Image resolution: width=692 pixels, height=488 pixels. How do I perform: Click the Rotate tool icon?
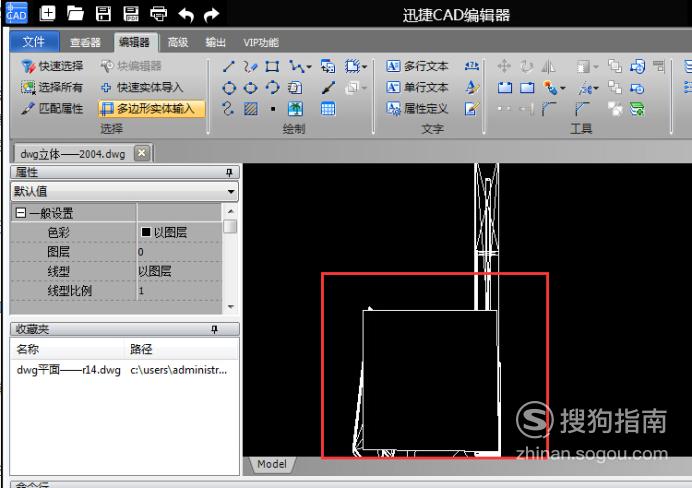(x=526, y=67)
